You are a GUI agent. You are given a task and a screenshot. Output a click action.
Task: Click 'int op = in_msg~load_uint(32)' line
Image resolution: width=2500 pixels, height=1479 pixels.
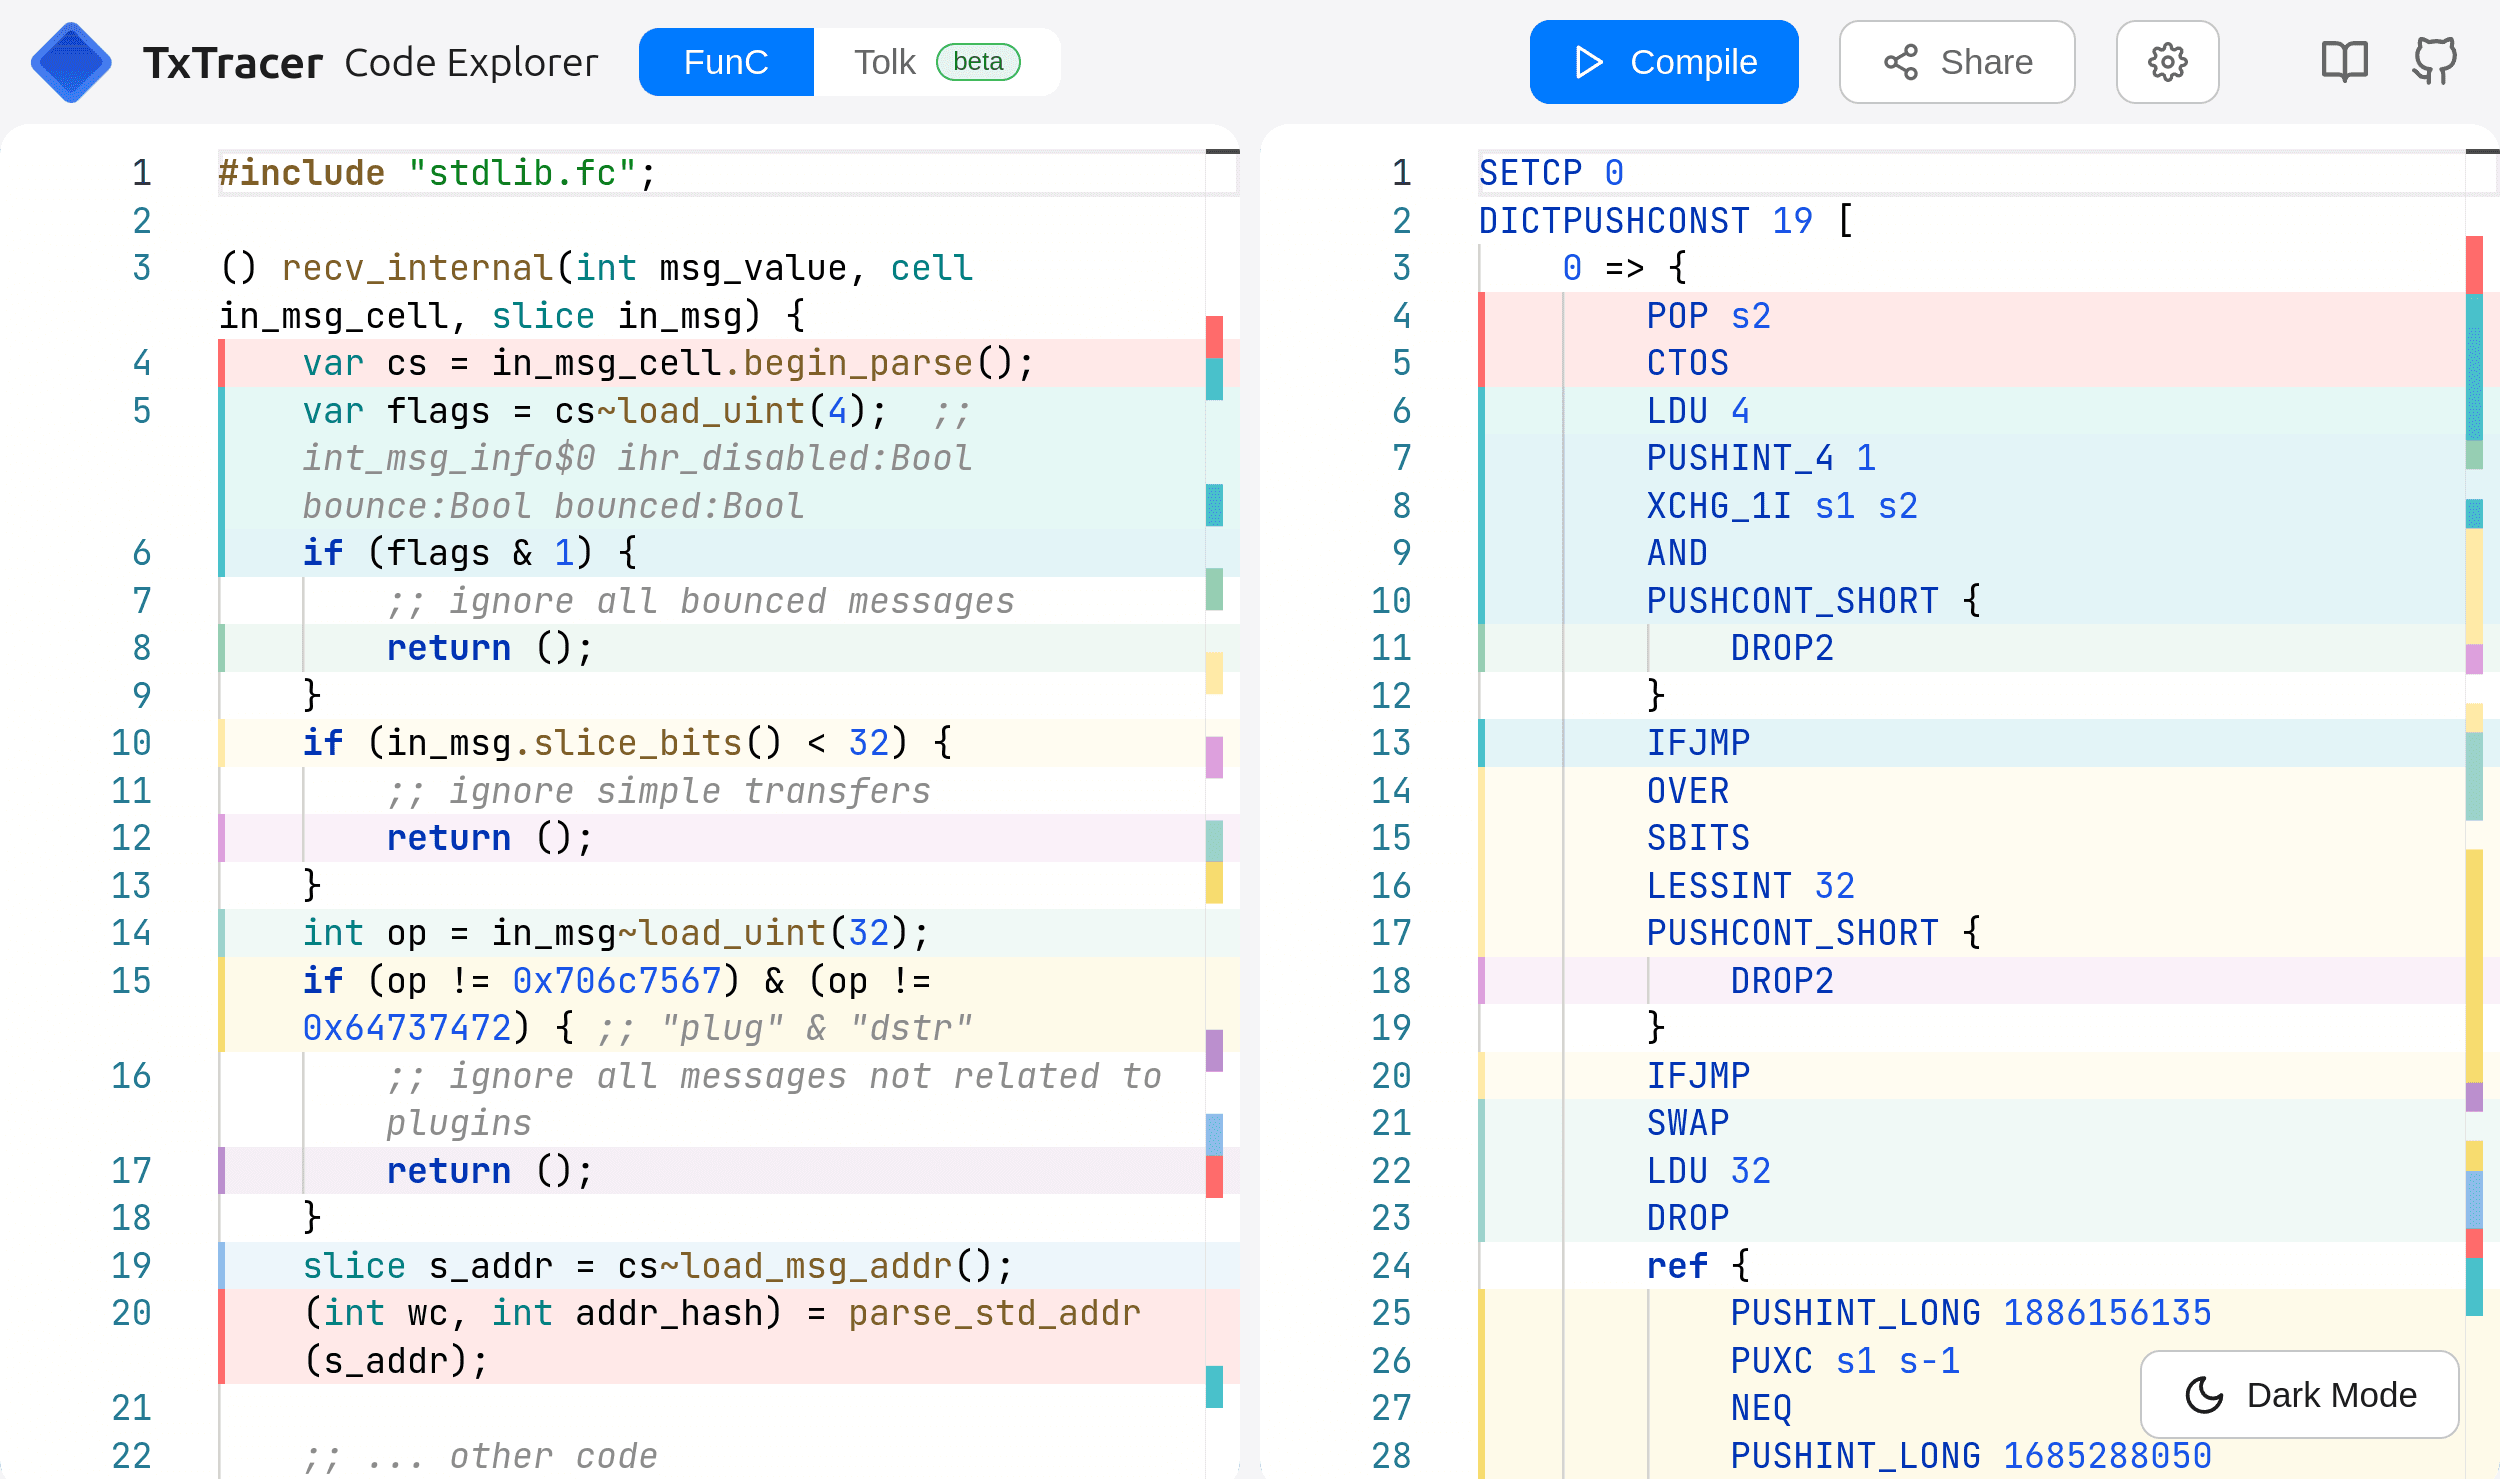tap(616, 933)
